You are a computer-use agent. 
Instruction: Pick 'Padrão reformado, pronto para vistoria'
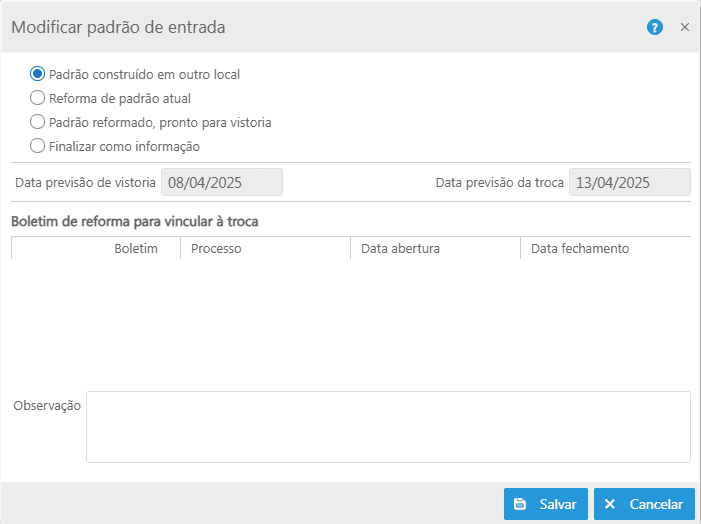pos(38,122)
